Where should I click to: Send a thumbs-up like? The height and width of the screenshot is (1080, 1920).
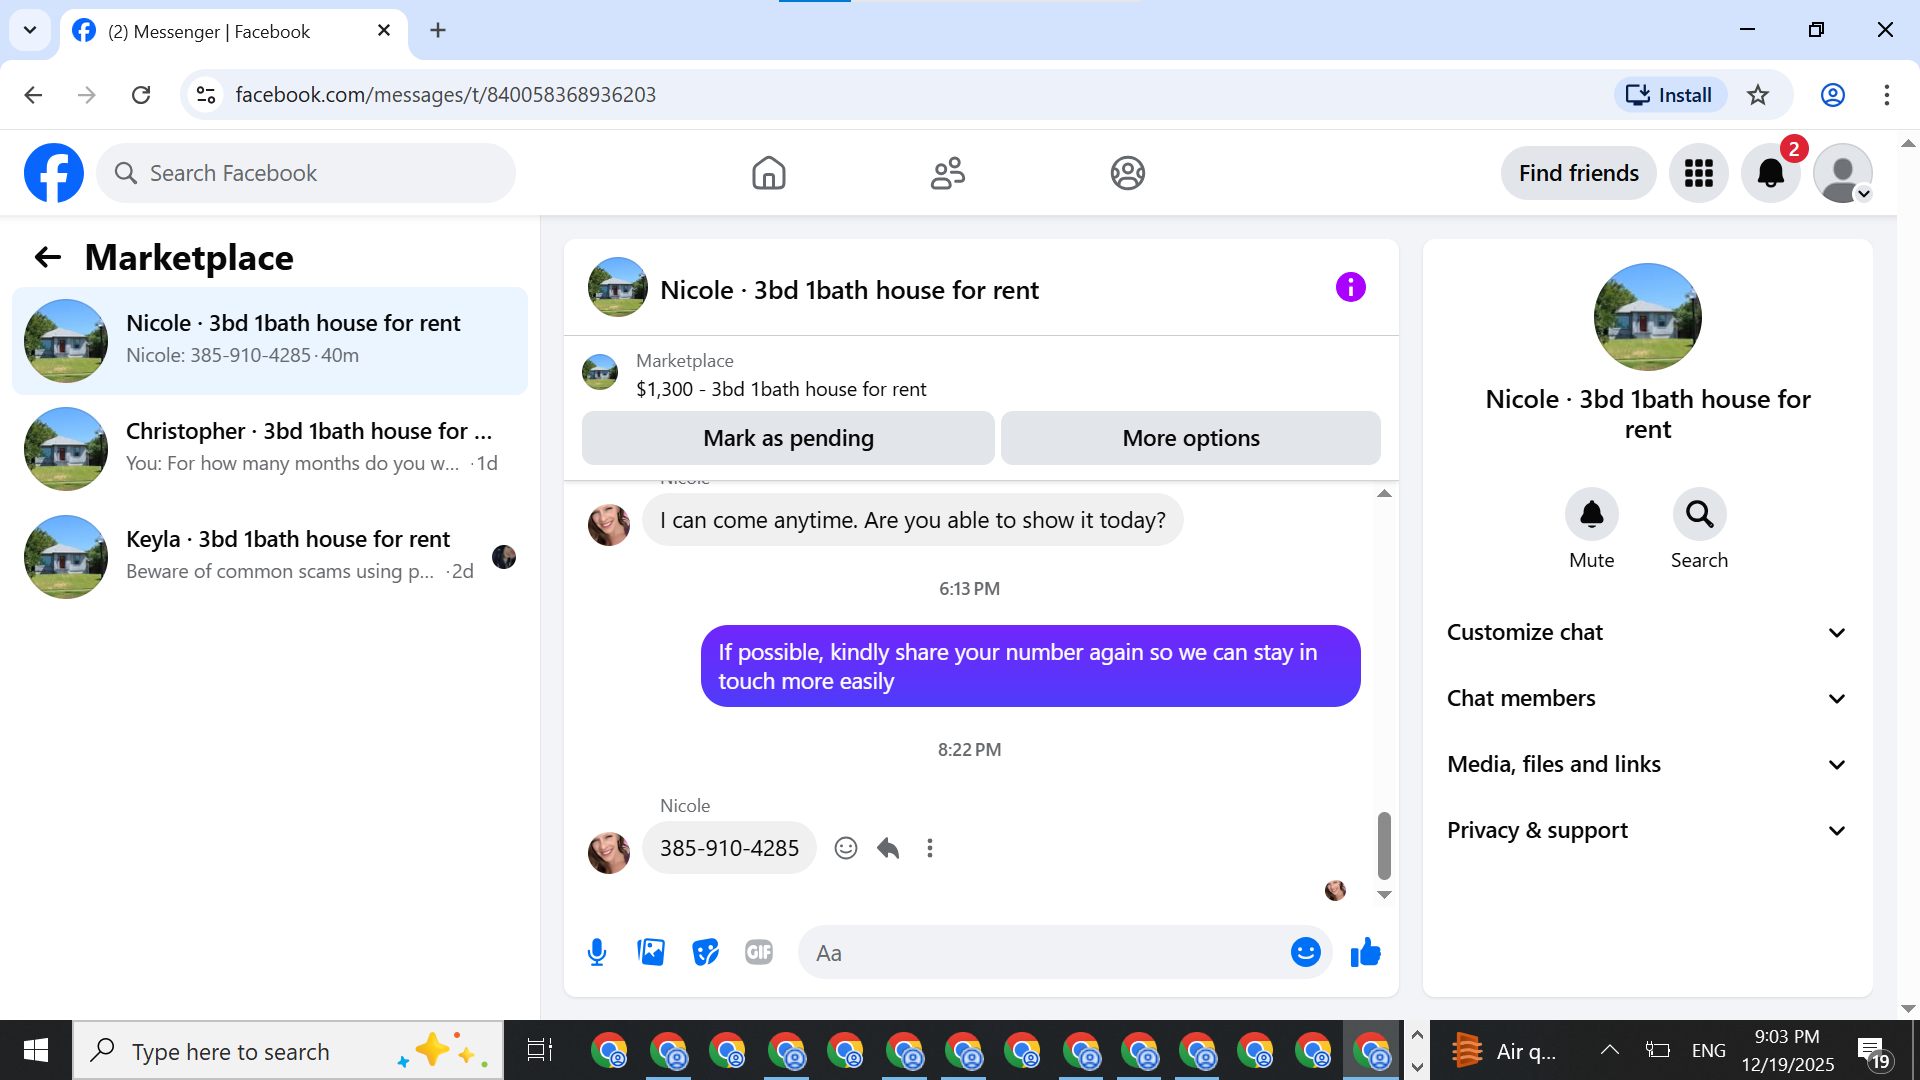[1365, 952]
